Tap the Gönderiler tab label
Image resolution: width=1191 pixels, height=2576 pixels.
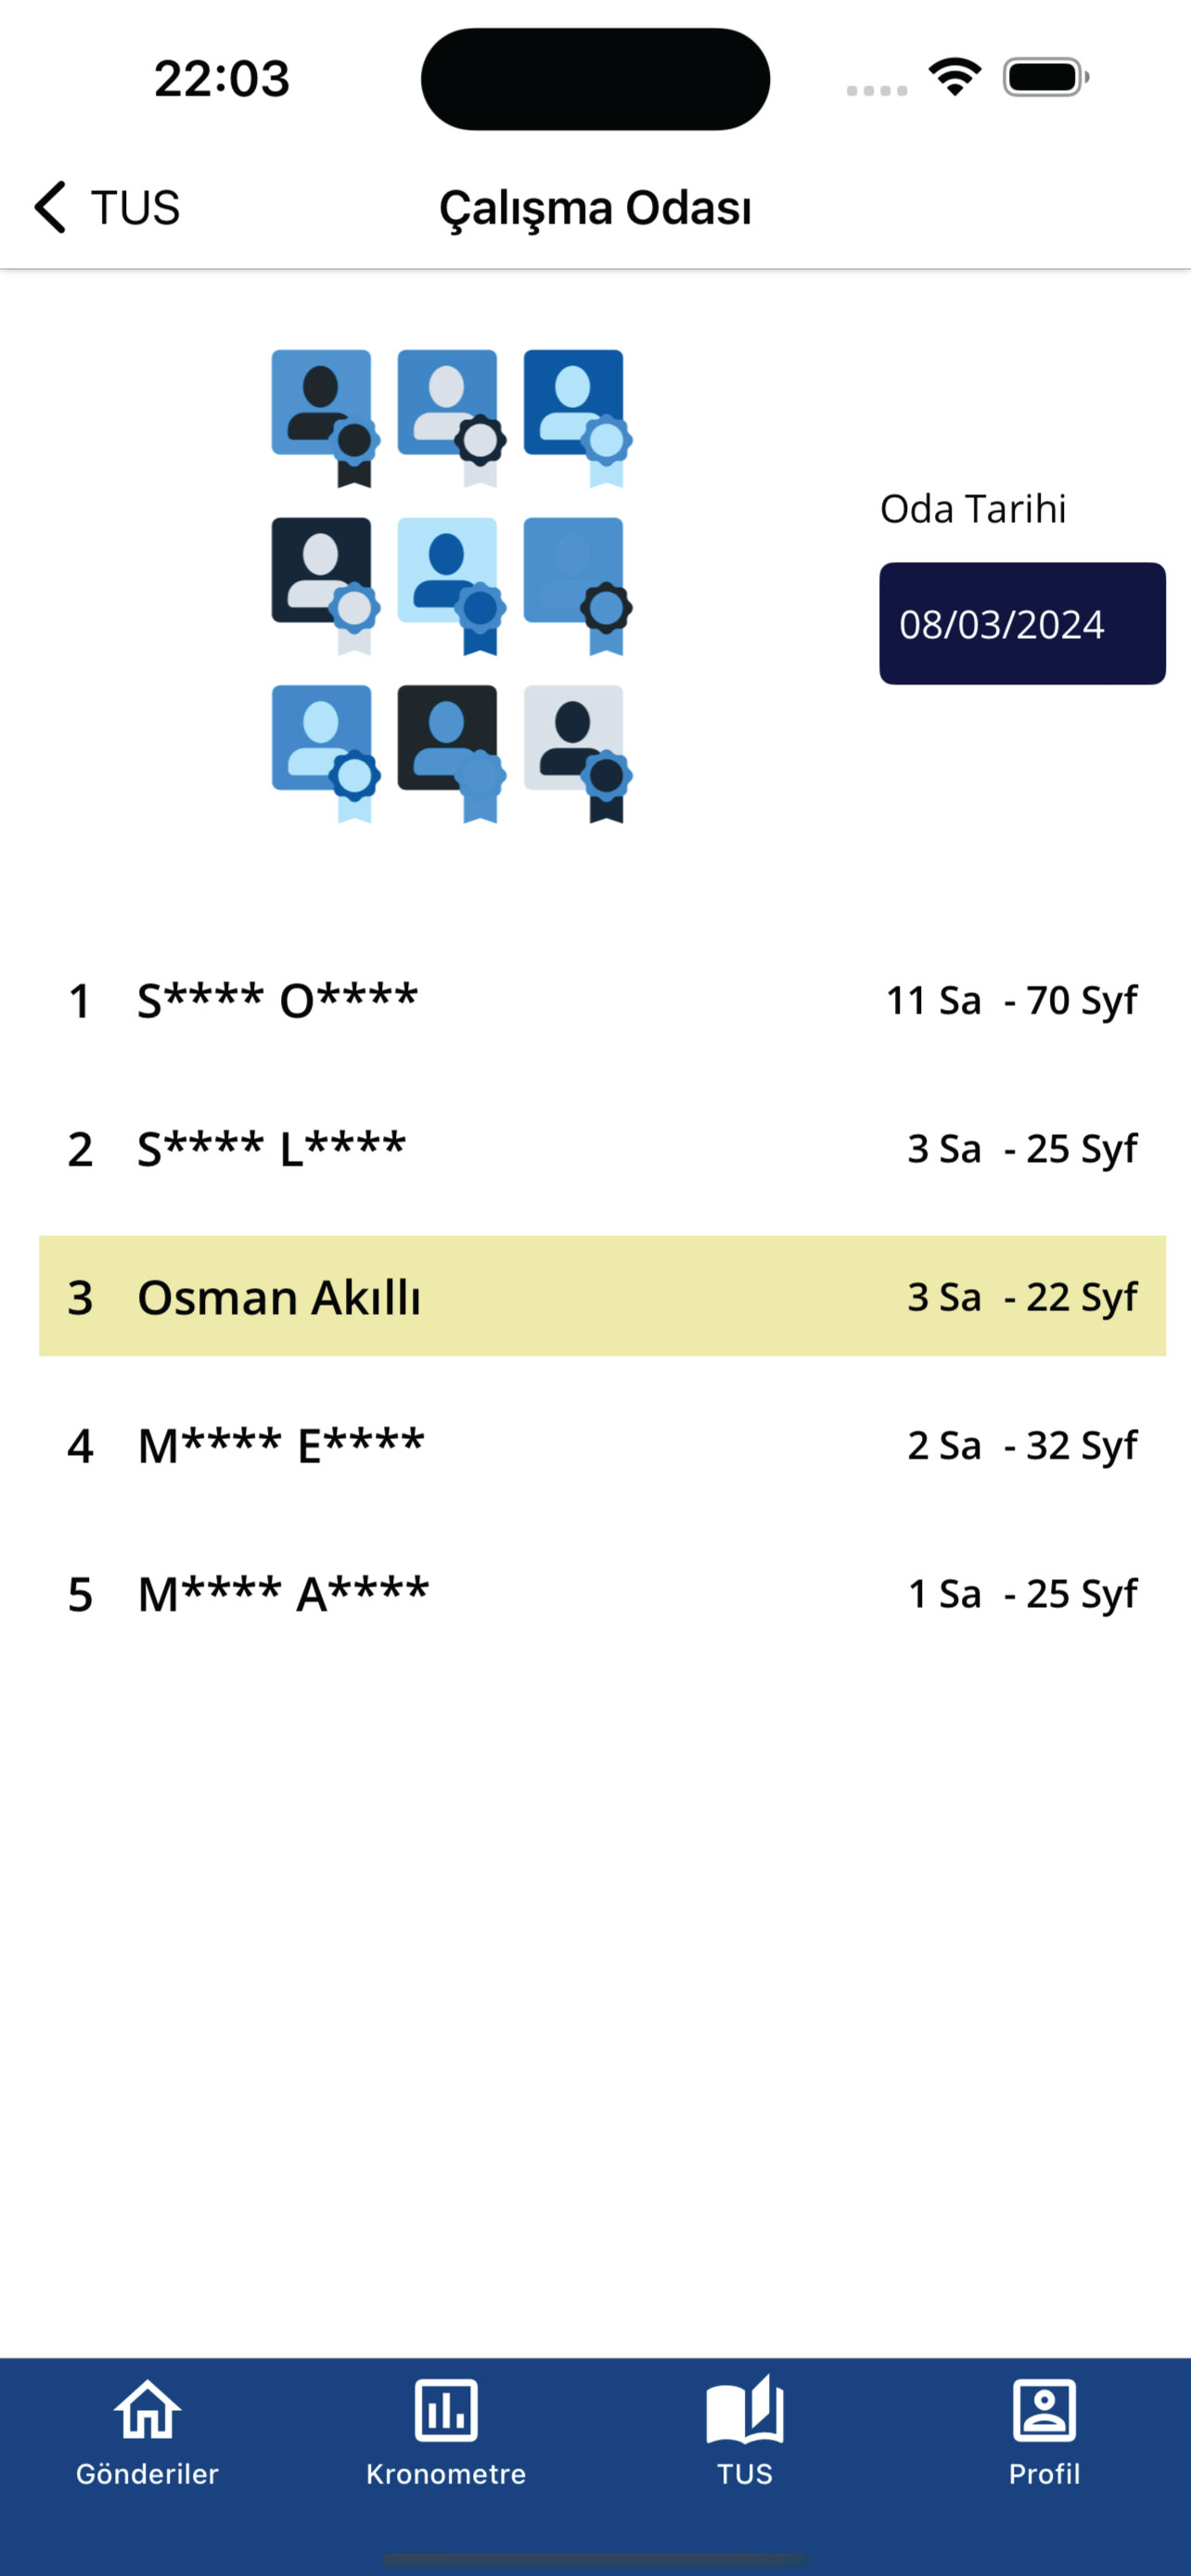coord(147,2473)
